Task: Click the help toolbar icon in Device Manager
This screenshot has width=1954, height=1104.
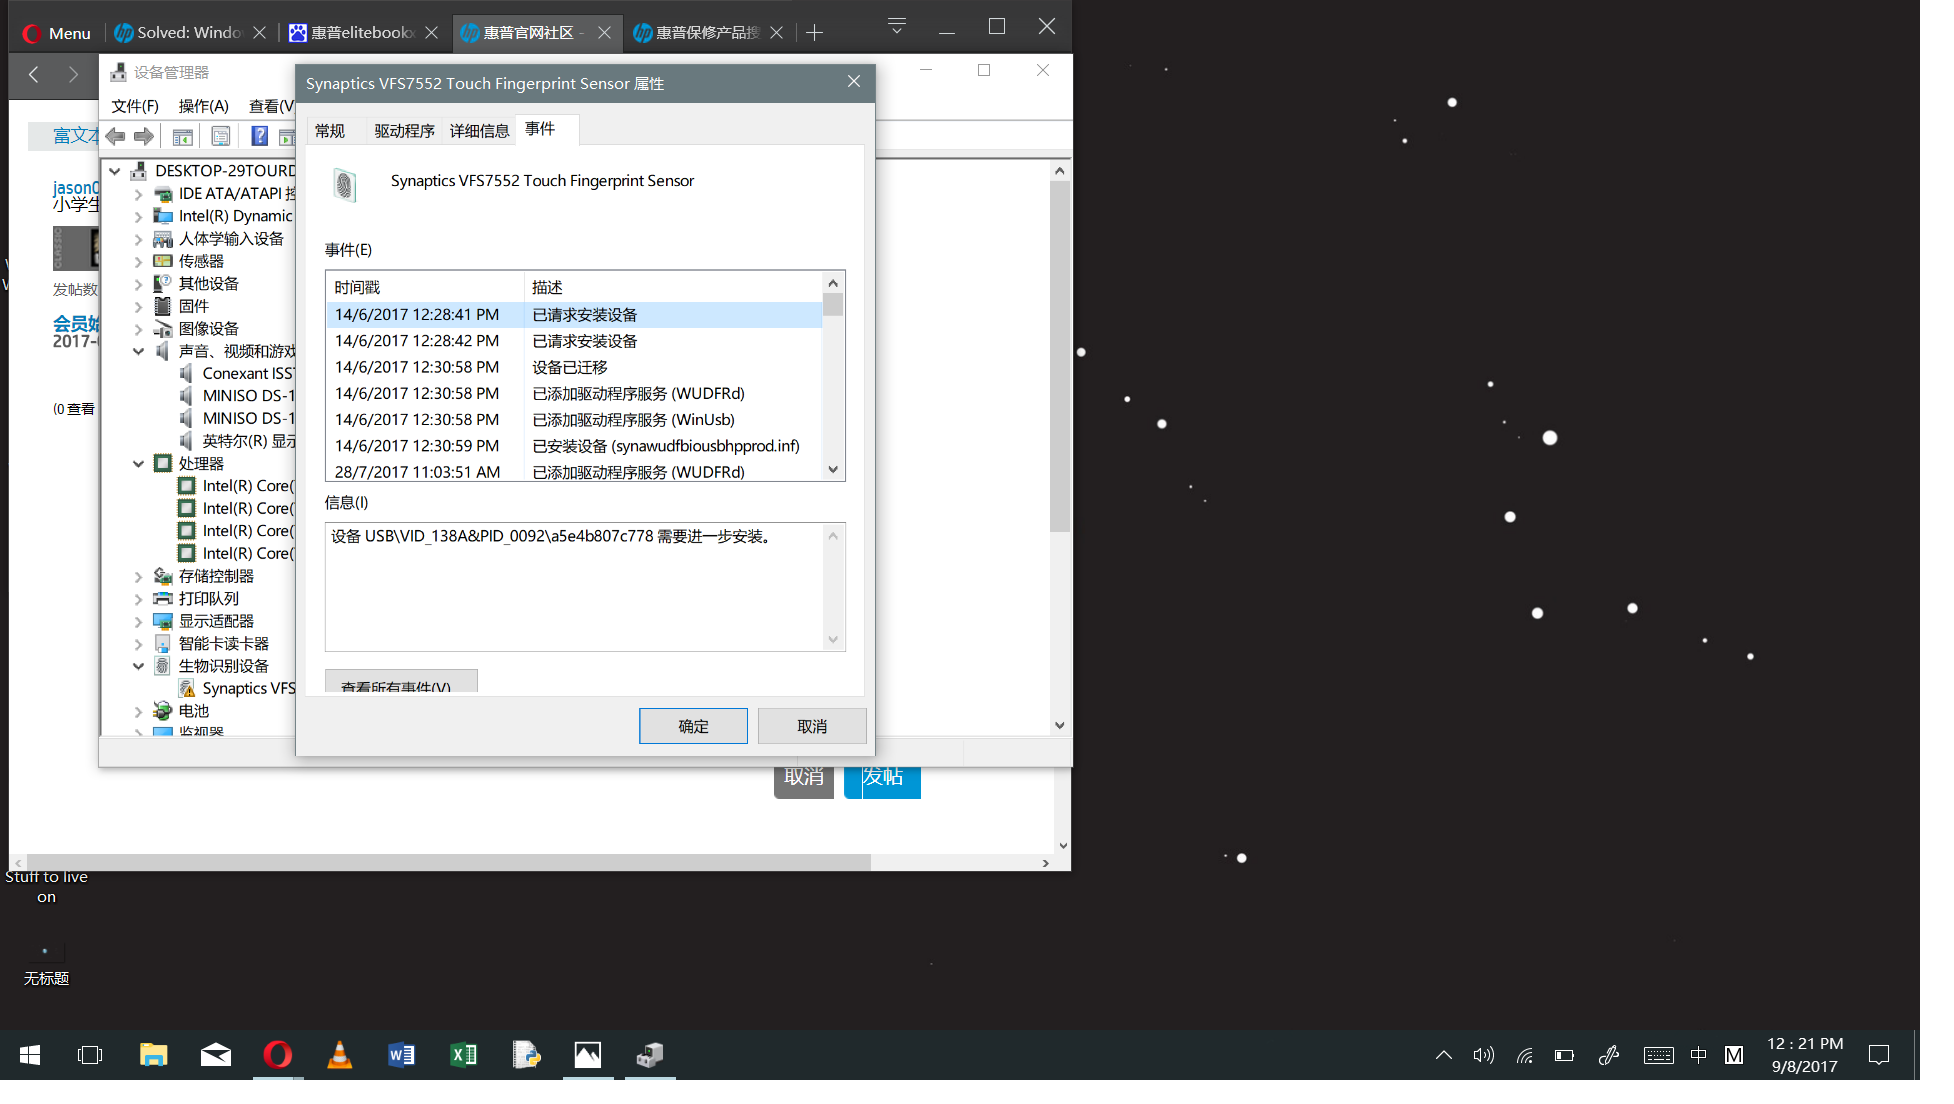Action: pos(259,136)
